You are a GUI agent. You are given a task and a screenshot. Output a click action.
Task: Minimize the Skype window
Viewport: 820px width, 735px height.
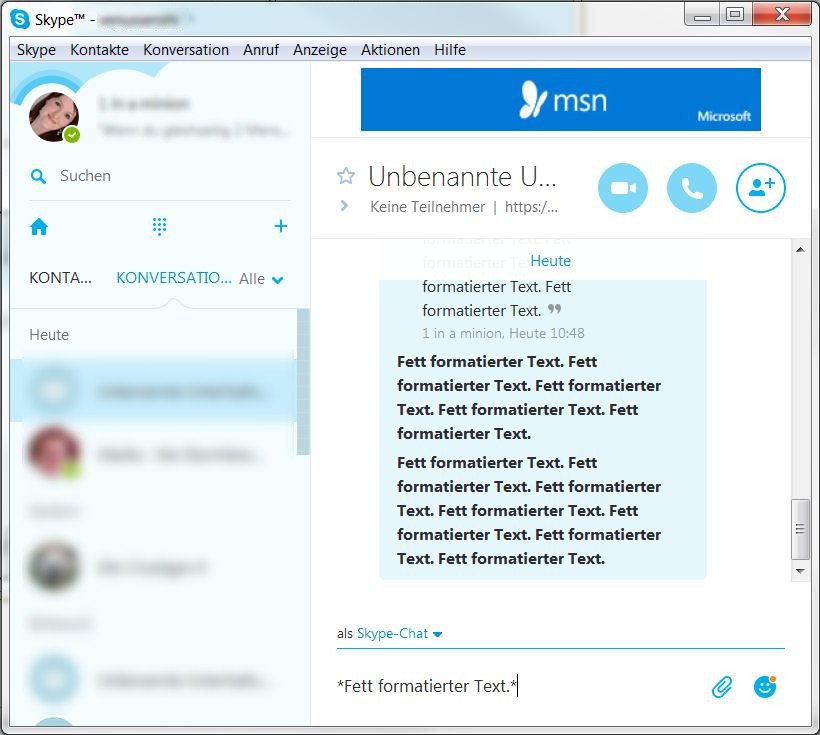point(702,14)
